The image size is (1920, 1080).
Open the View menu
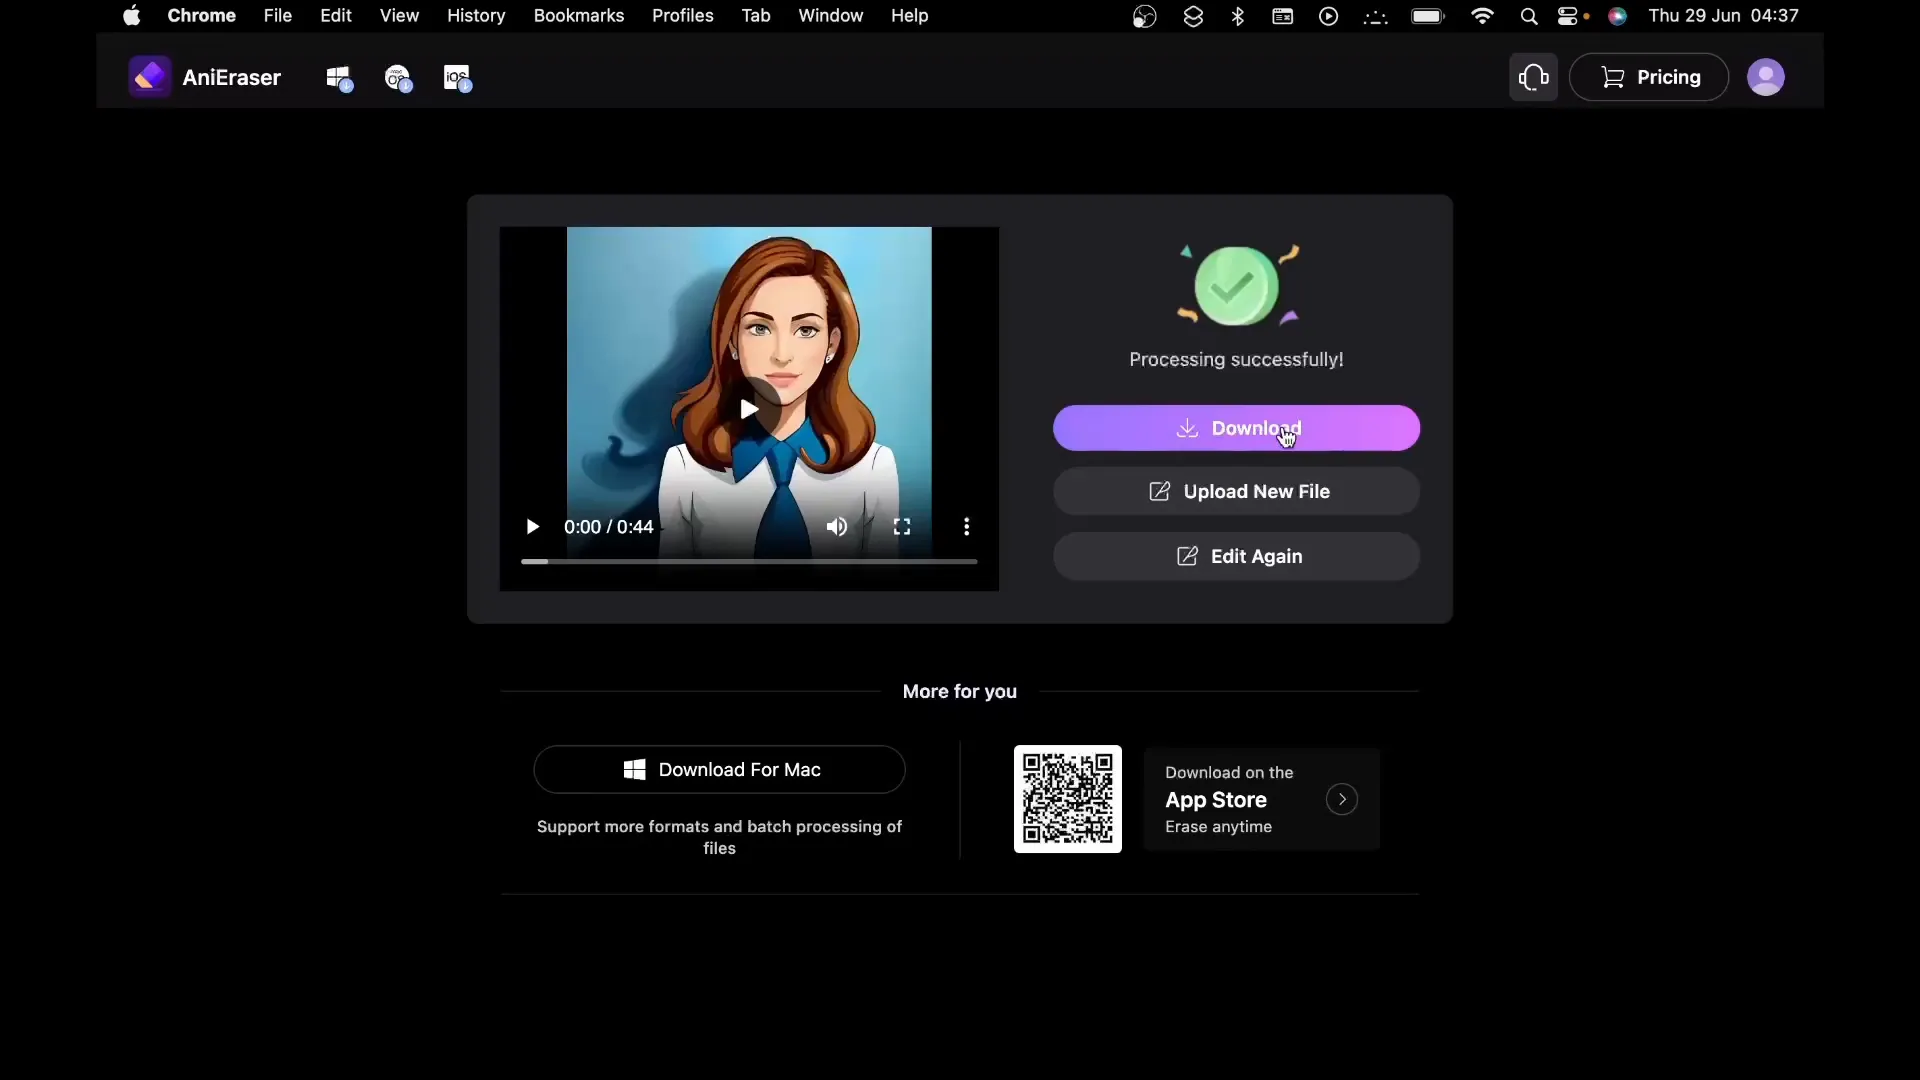(x=399, y=16)
